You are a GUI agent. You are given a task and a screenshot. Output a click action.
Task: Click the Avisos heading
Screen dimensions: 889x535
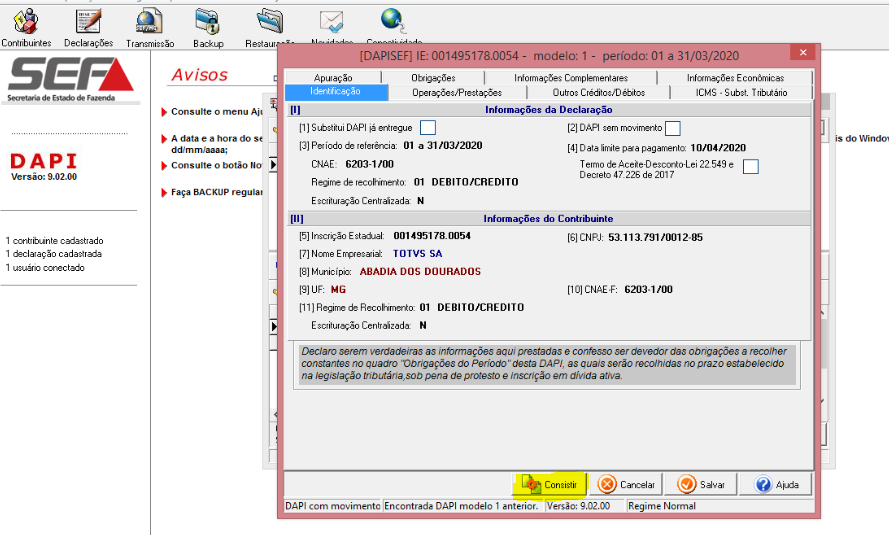[x=200, y=75]
